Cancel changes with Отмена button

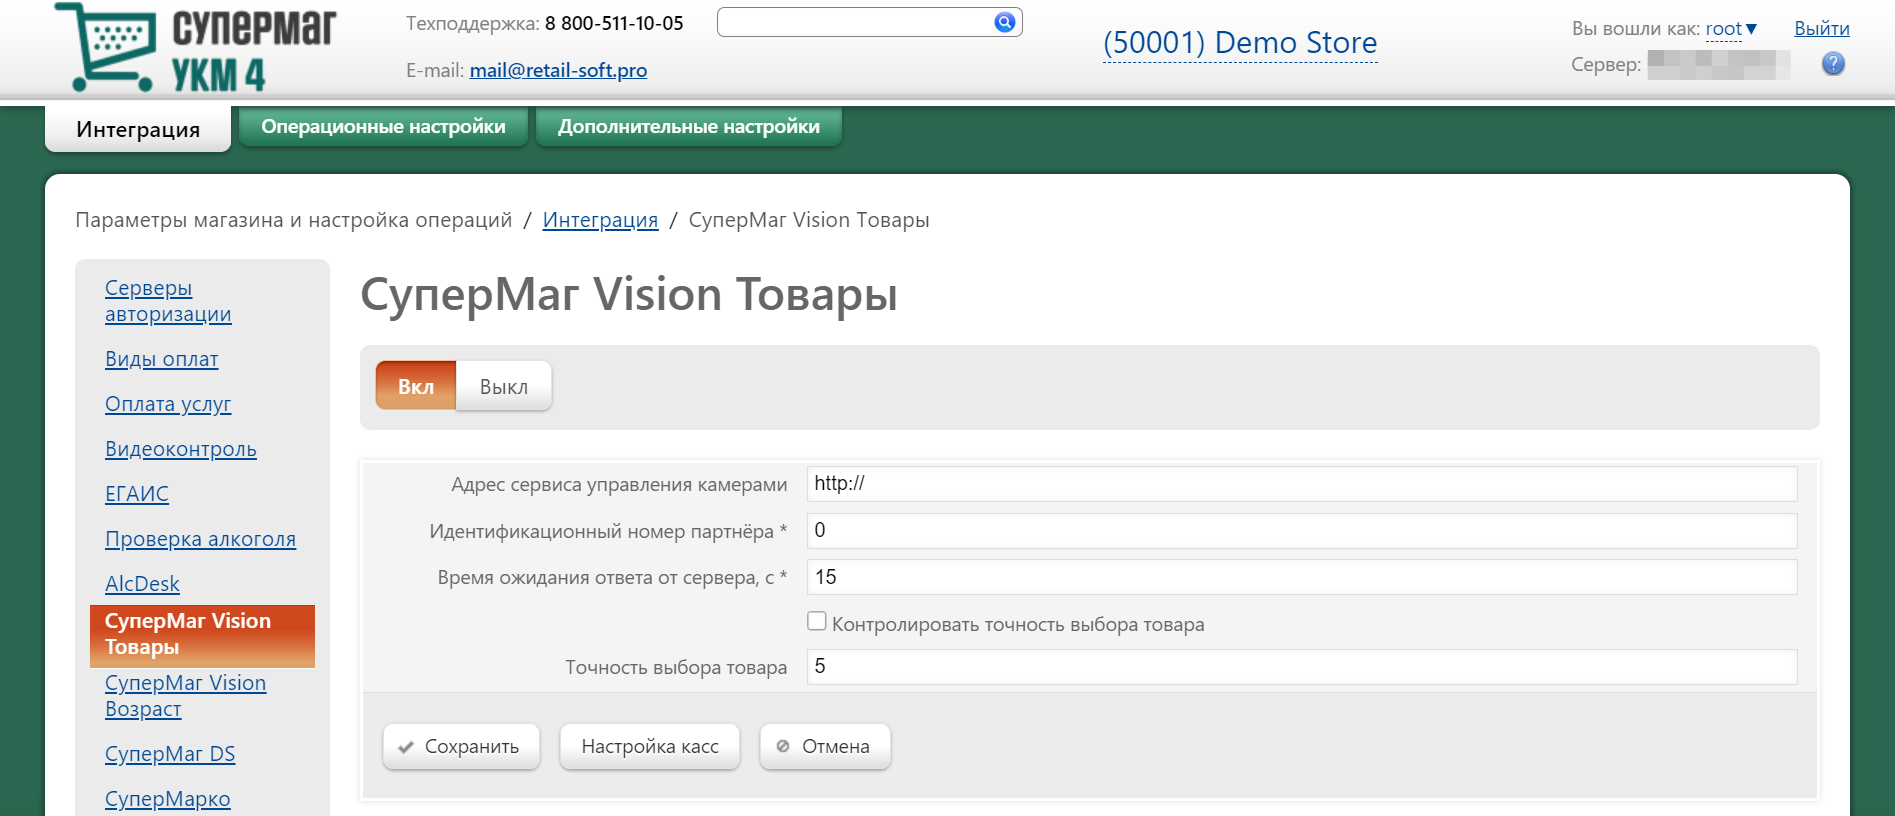point(824,746)
